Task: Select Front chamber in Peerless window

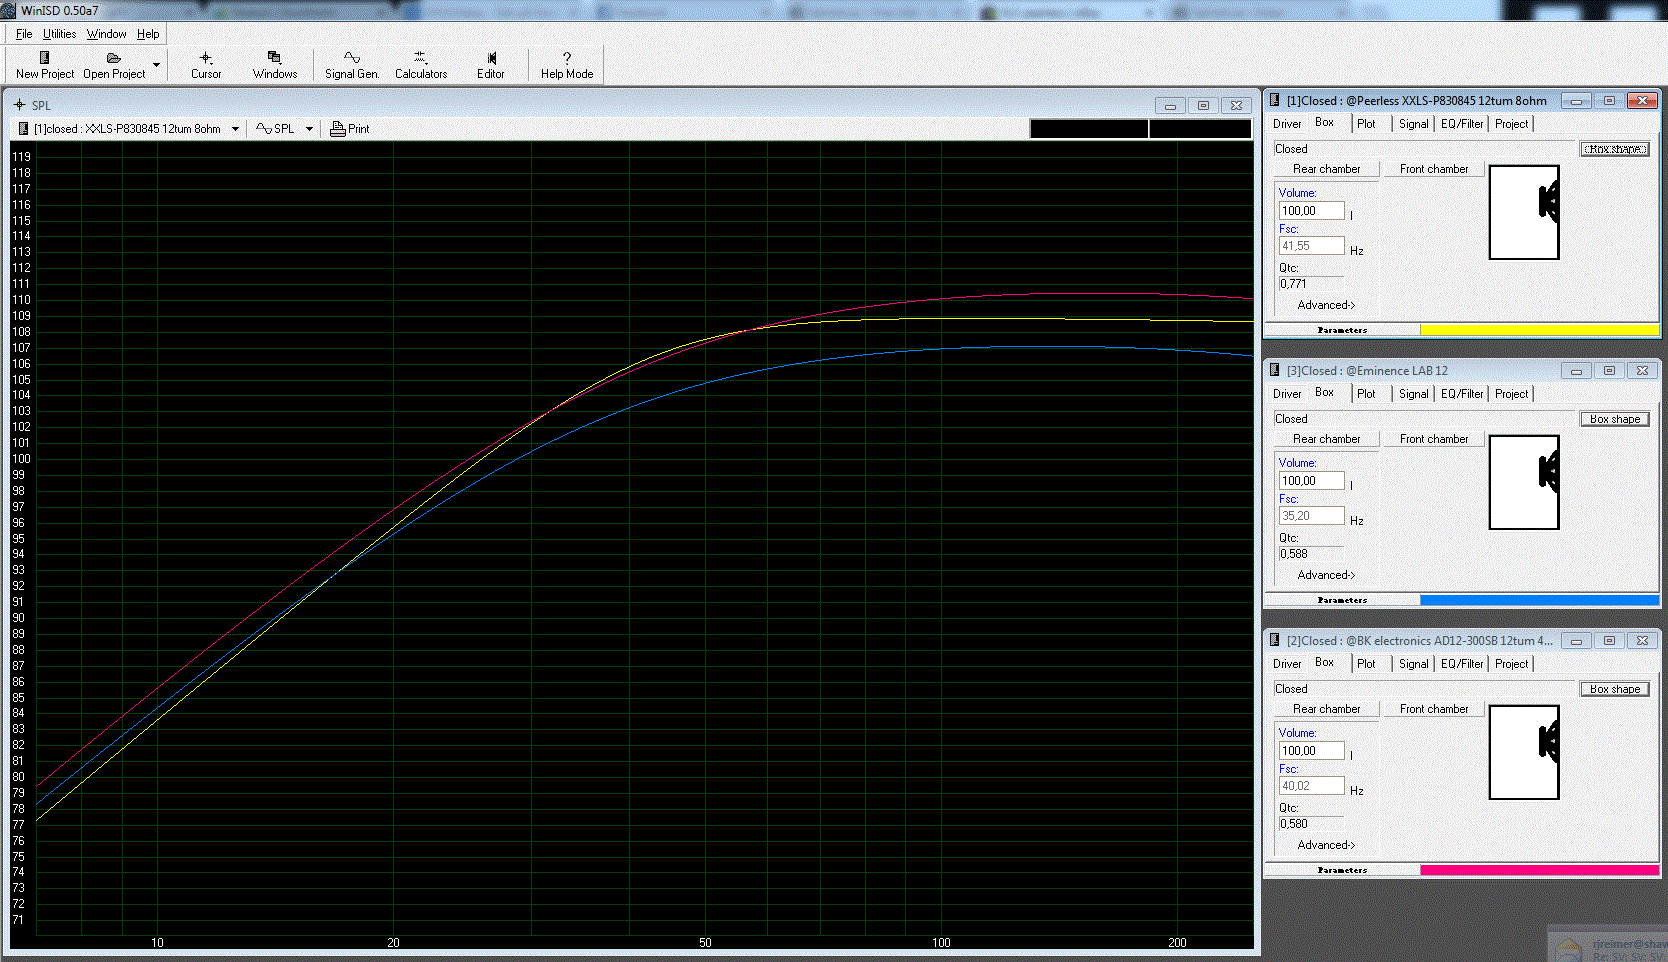Action: pyautogui.click(x=1434, y=169)
